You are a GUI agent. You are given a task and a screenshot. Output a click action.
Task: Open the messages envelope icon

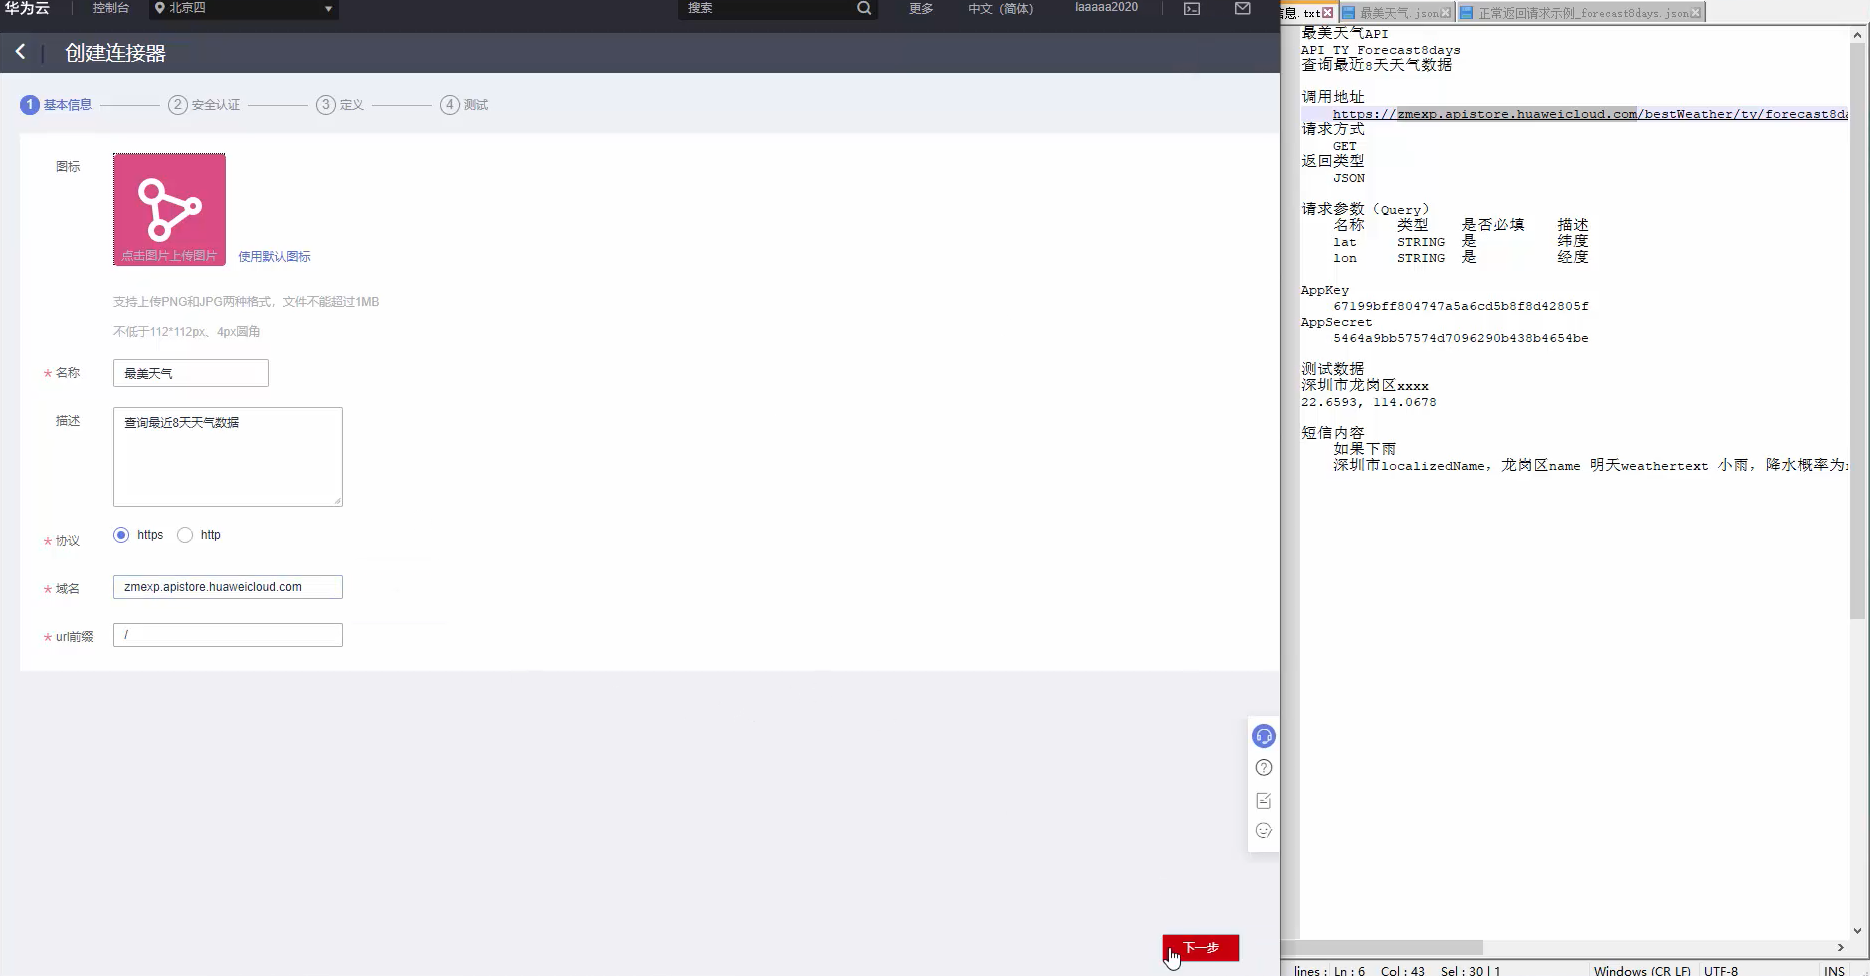pyautogui.click(x=1243, y=8)
